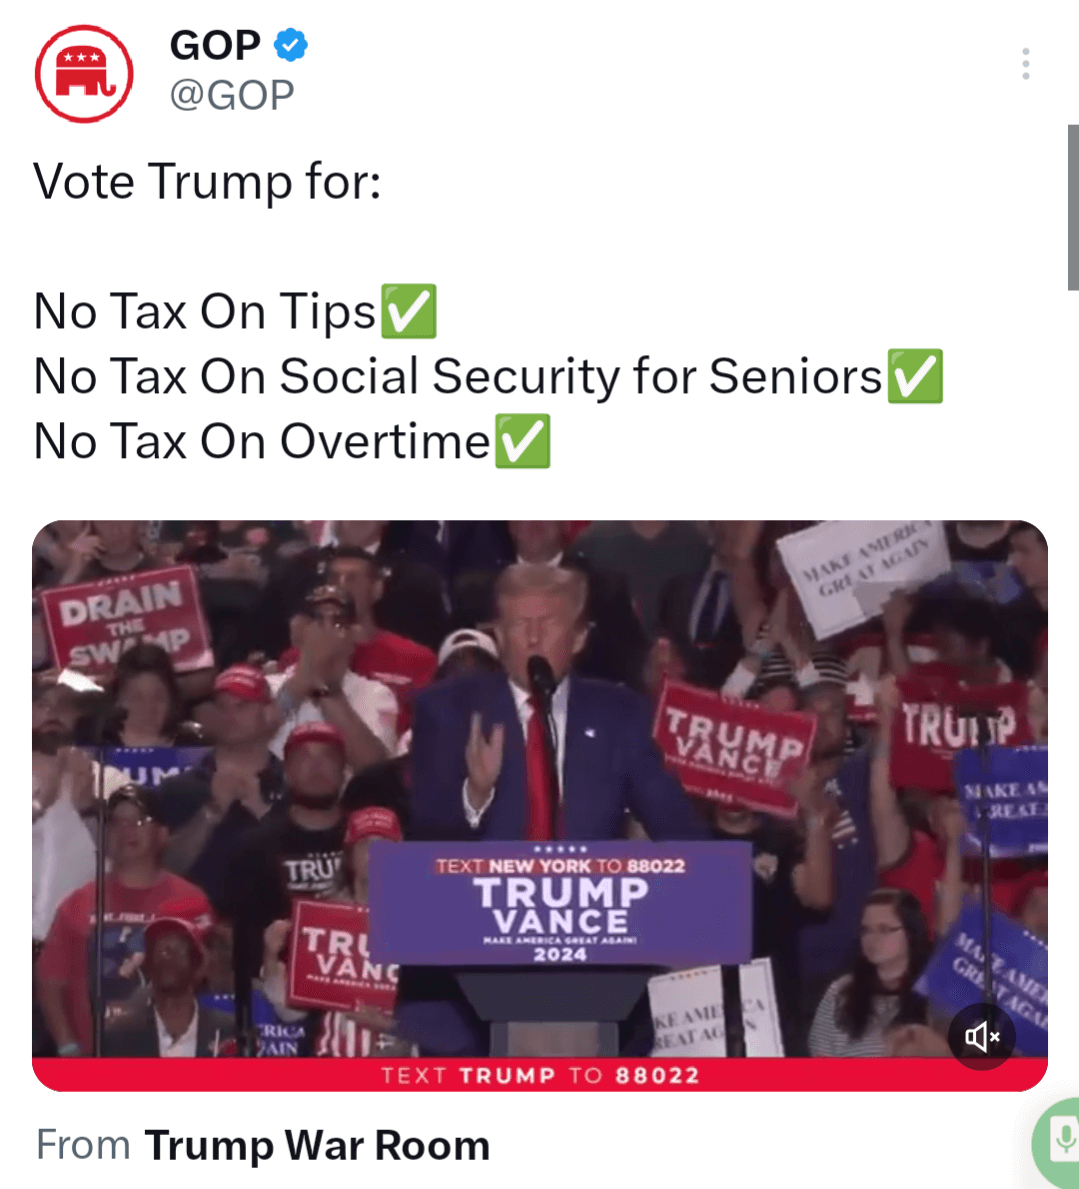The width and height of the screenshot is (1079, 1189).
Task: Click the green checkmark after Seniors
Action: tap(915, 376)
